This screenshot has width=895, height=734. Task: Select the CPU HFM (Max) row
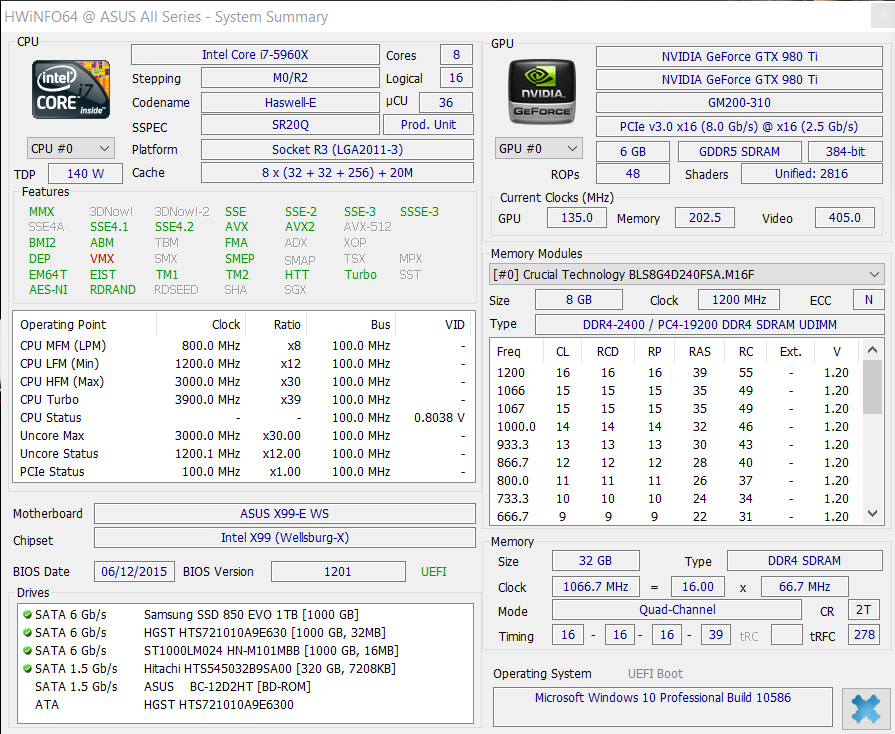point(244,381)
